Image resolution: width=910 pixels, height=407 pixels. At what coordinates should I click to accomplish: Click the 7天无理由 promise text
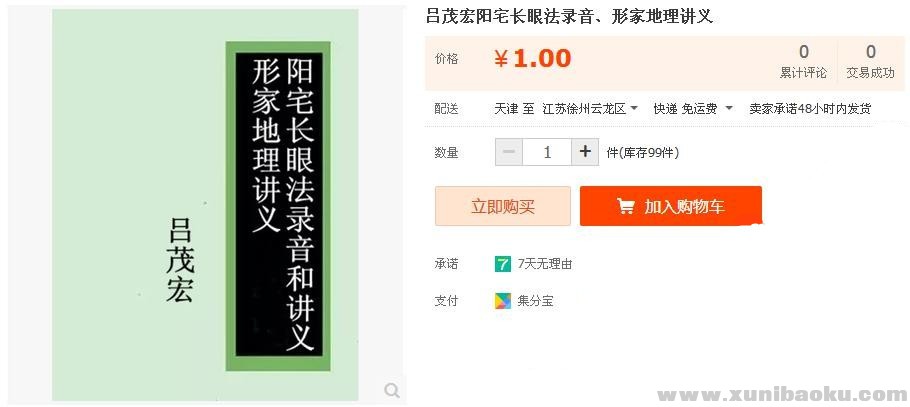pyautogui.click(x=545, y=264)
